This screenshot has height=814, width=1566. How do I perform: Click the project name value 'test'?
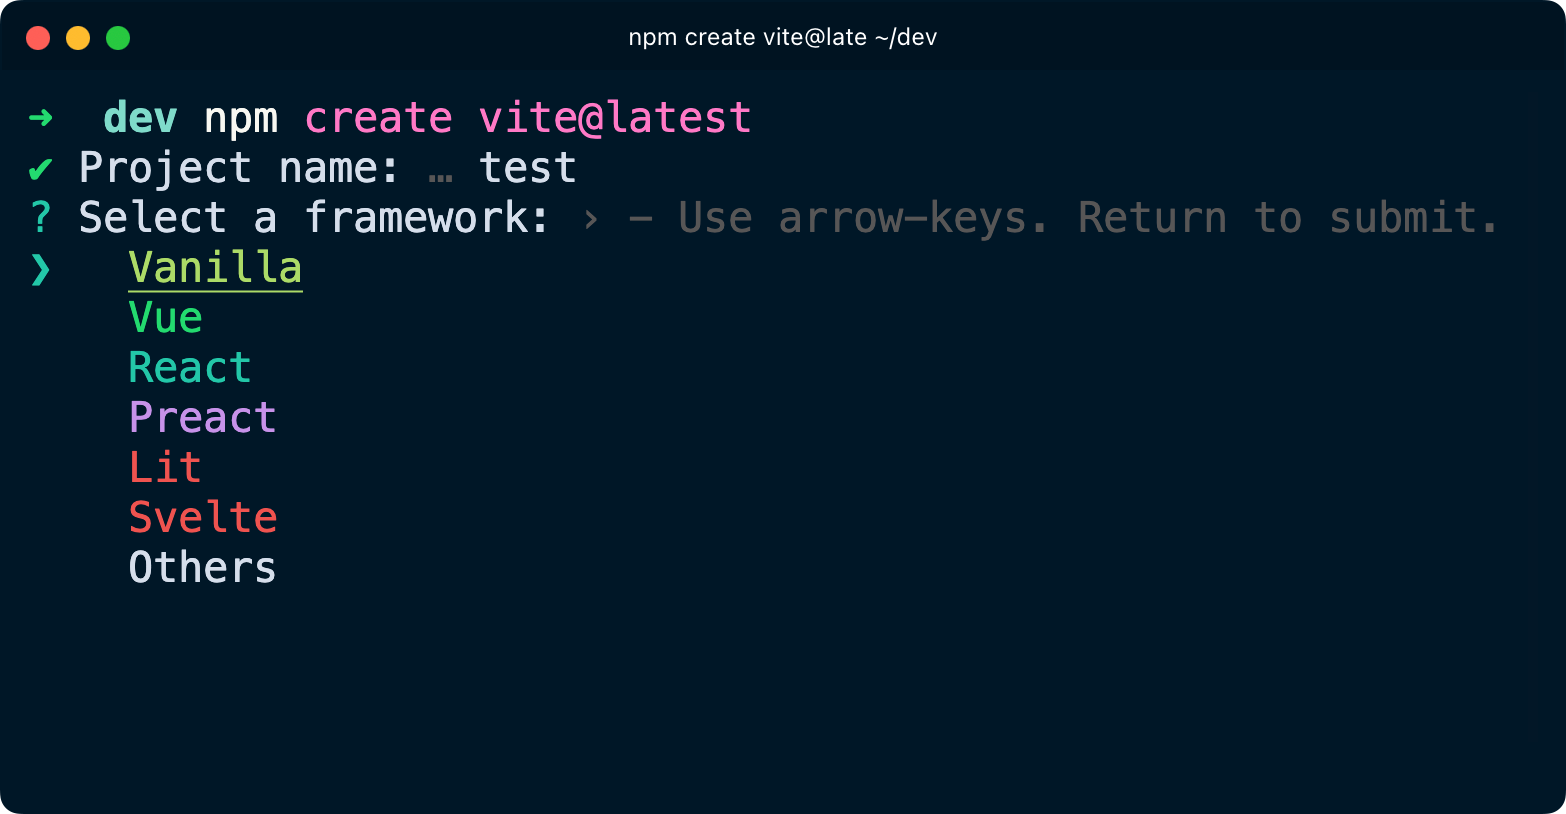(x=528, y=168)
